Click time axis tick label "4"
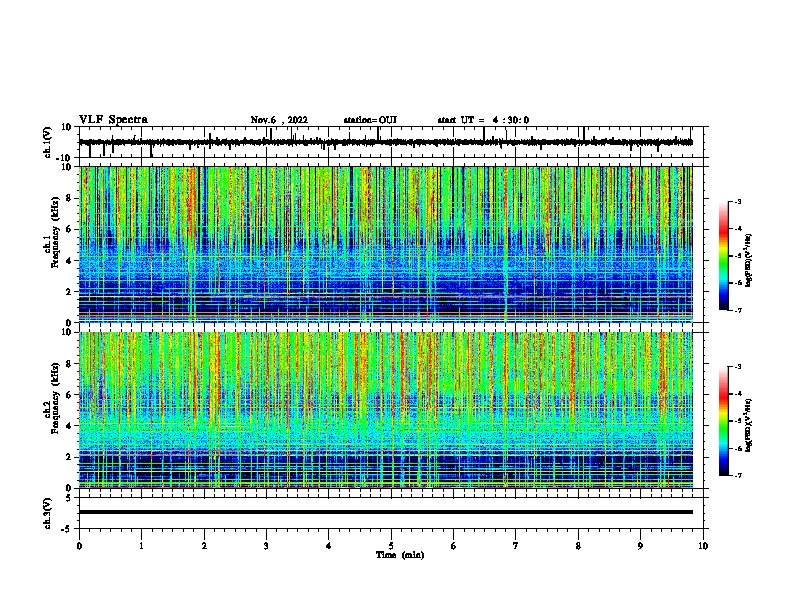 tap(329, 545)
